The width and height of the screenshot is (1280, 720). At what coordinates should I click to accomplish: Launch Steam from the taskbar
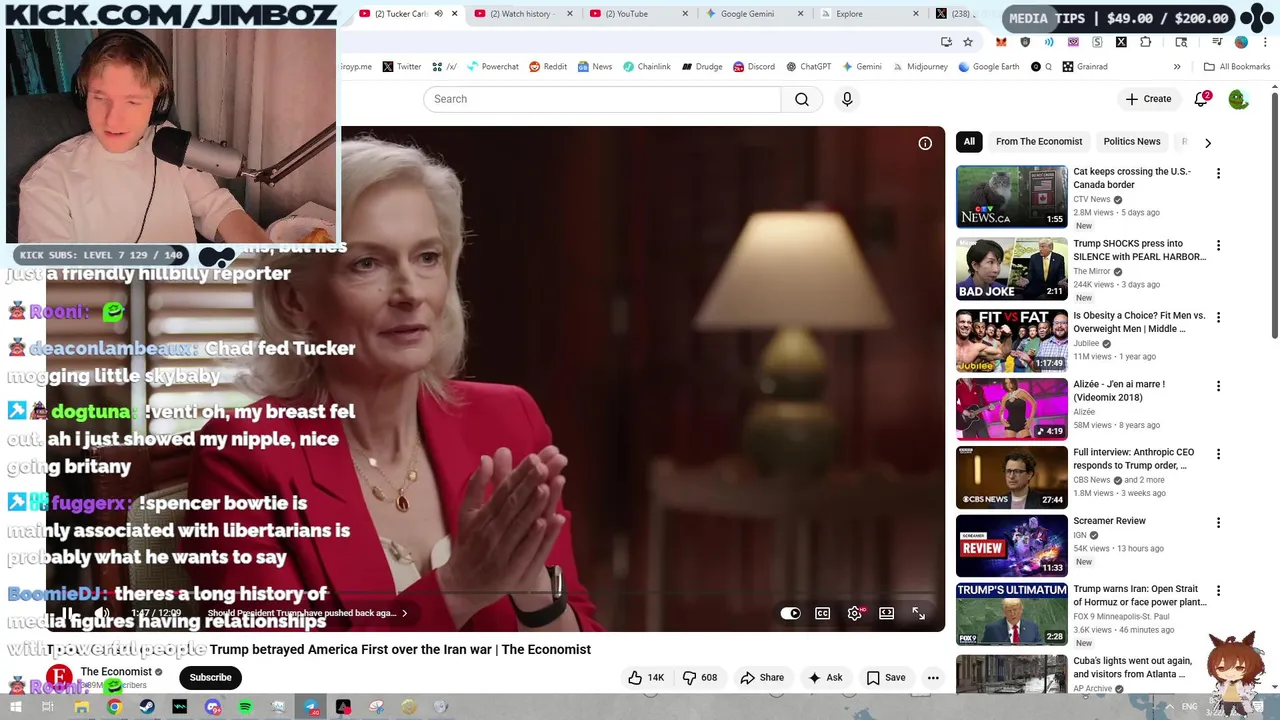coord(147,707)
